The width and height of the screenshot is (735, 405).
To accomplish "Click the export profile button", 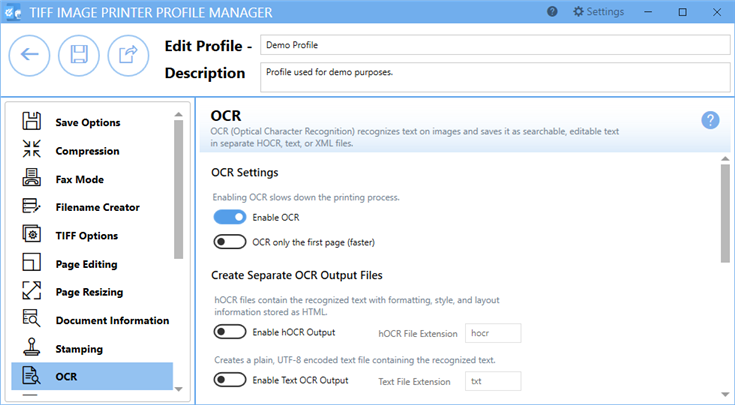I will click(128, 55).
